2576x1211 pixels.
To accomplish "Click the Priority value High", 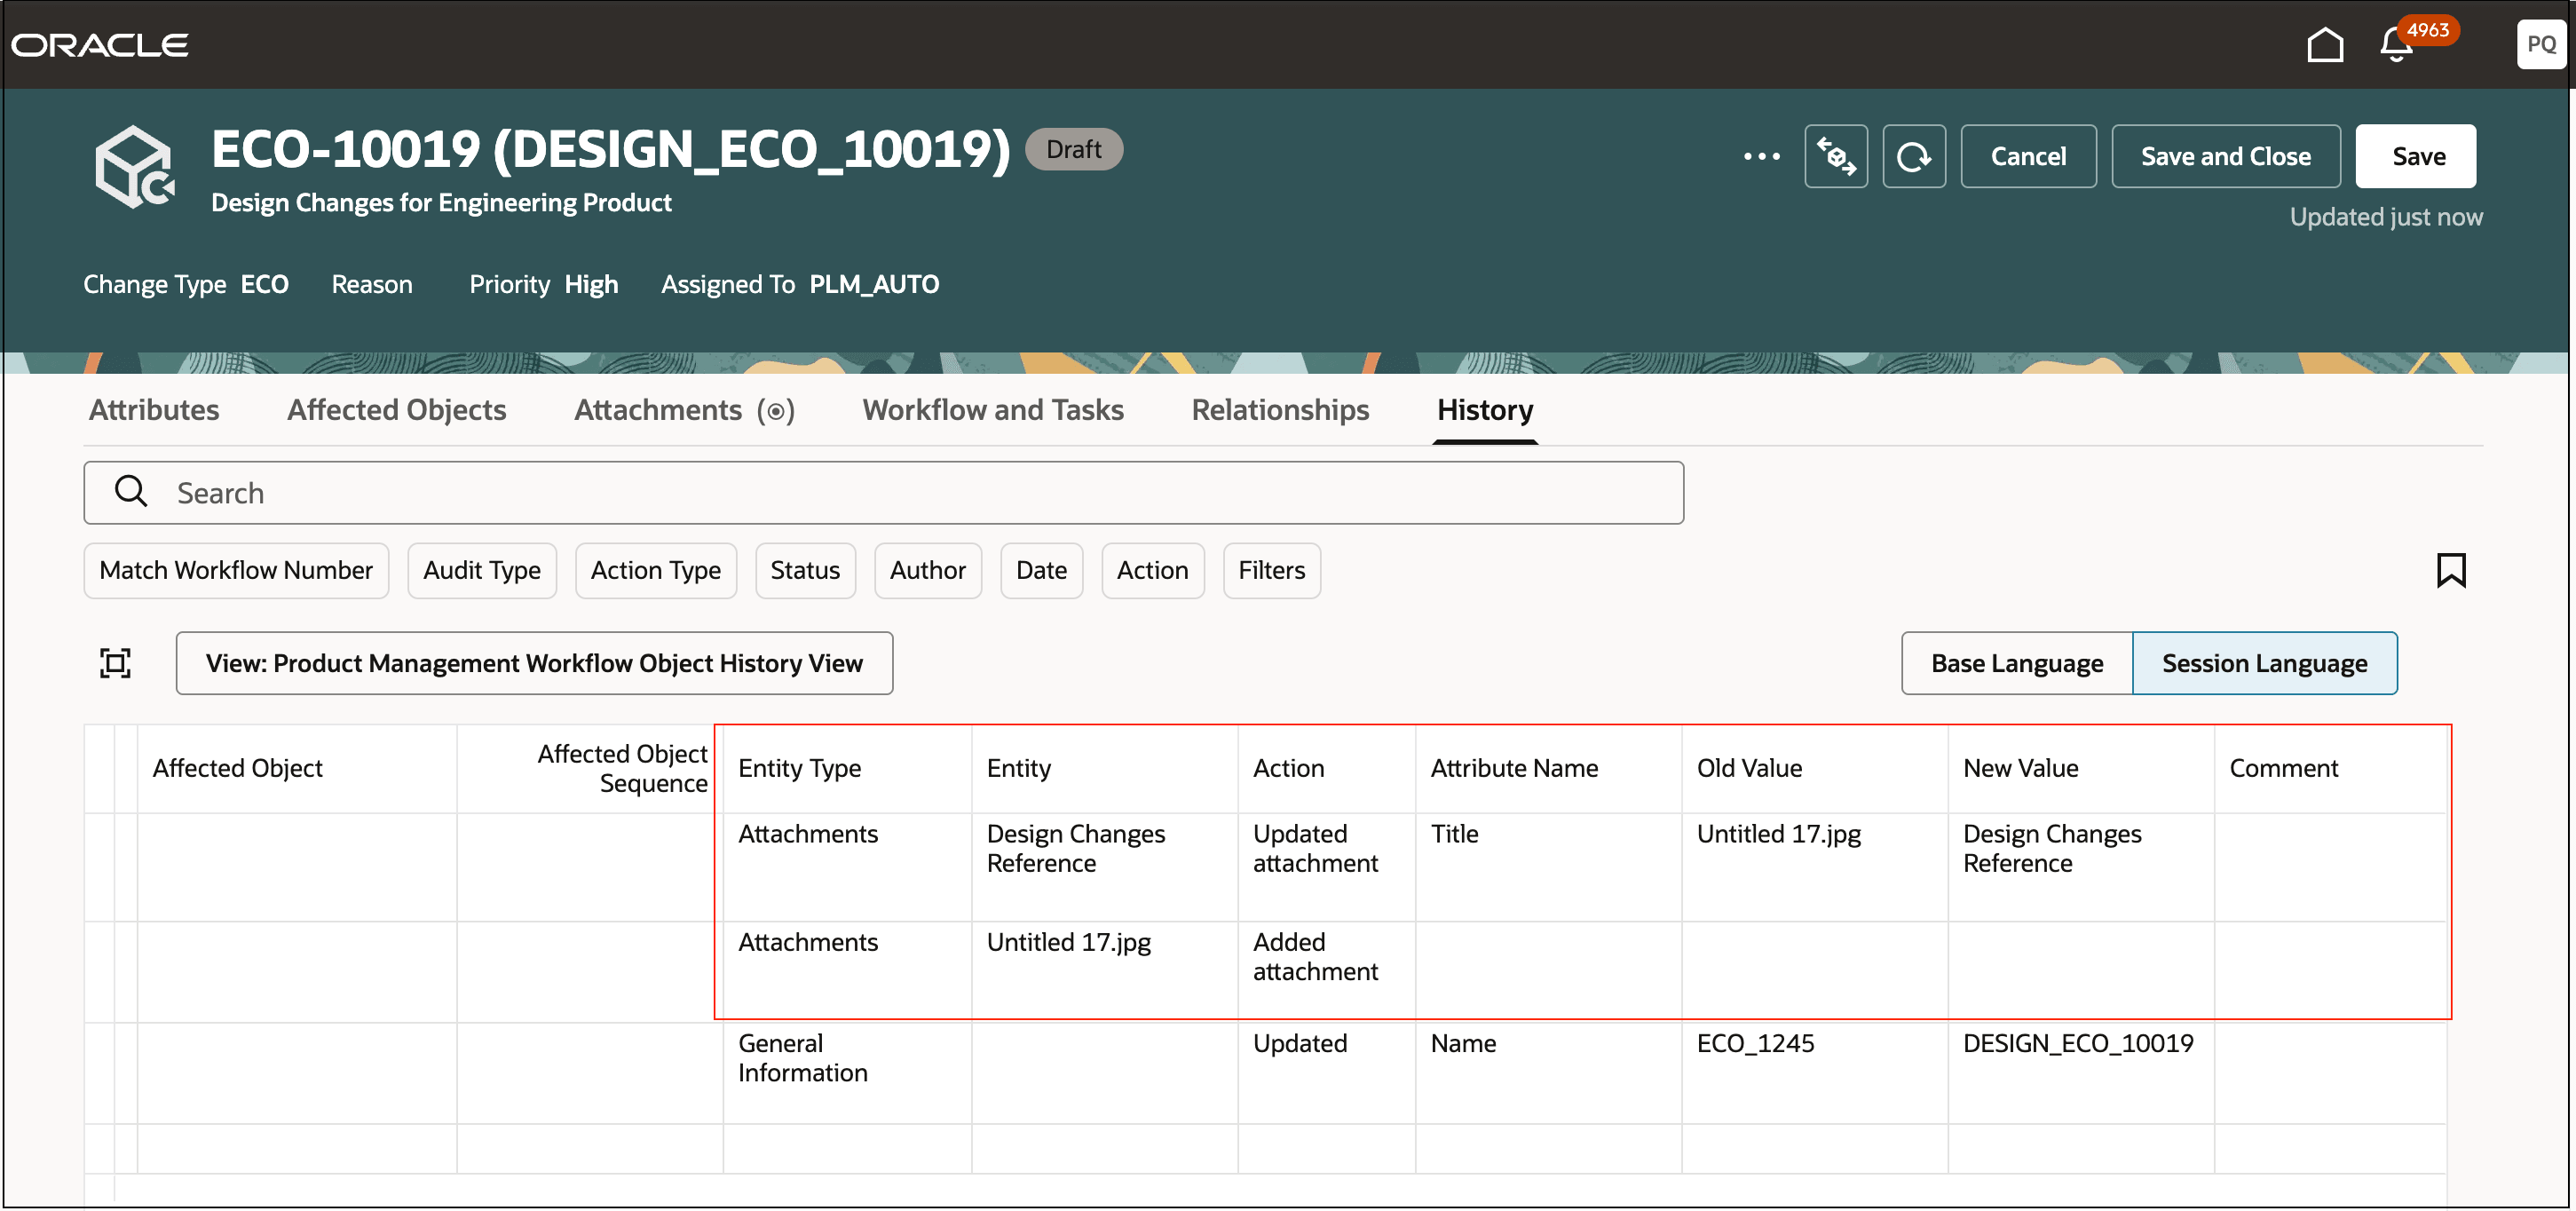I will tap(590, 284).
